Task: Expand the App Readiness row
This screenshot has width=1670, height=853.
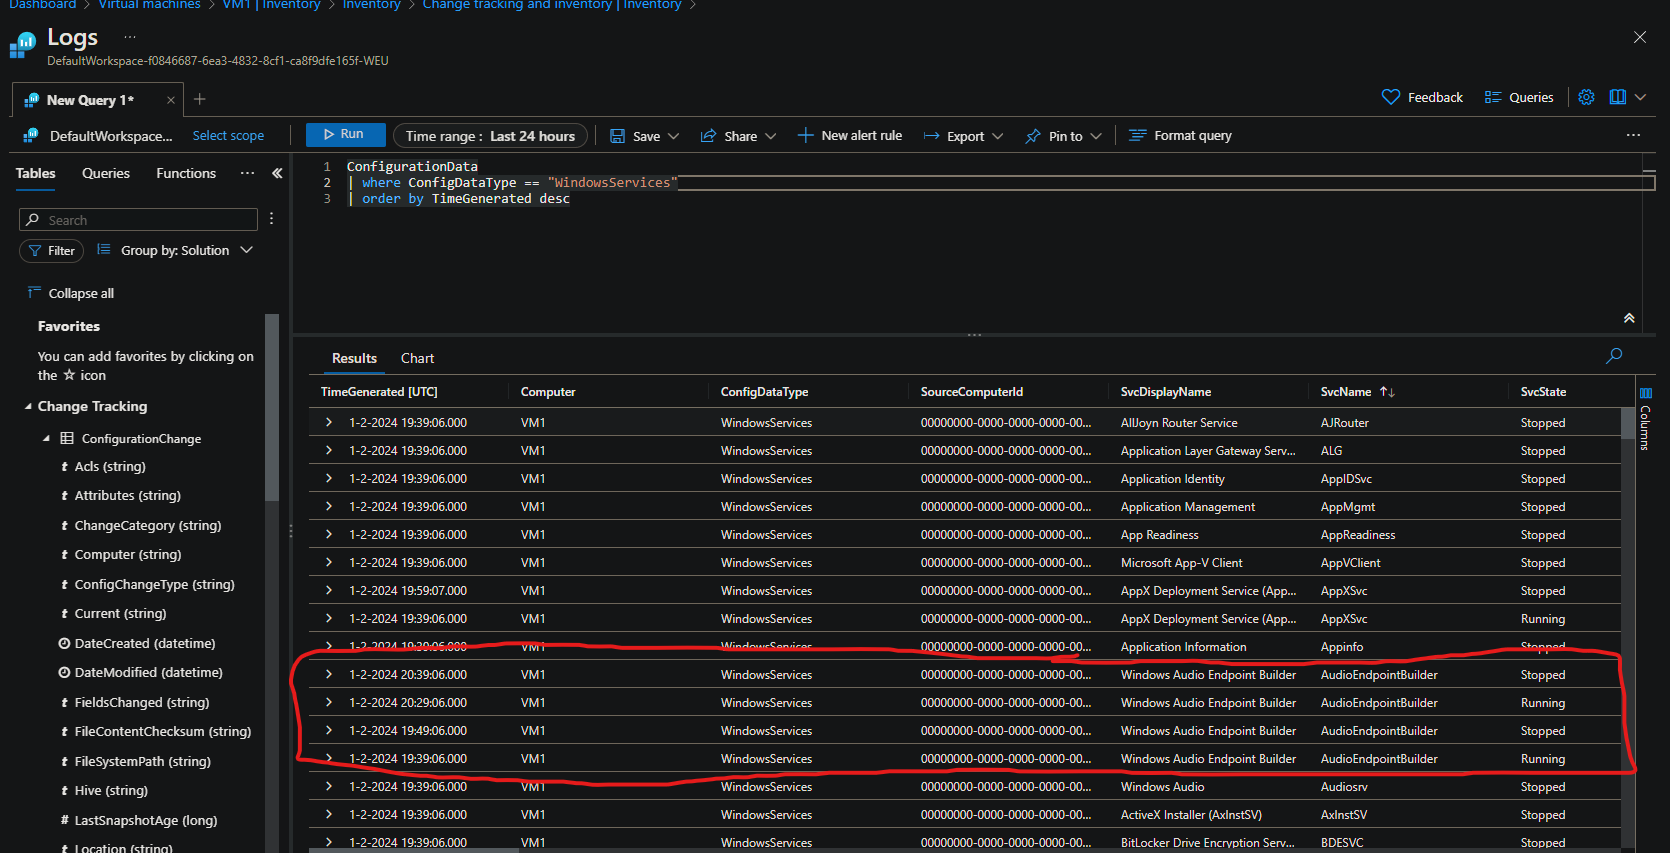Action: pos(329,535)
